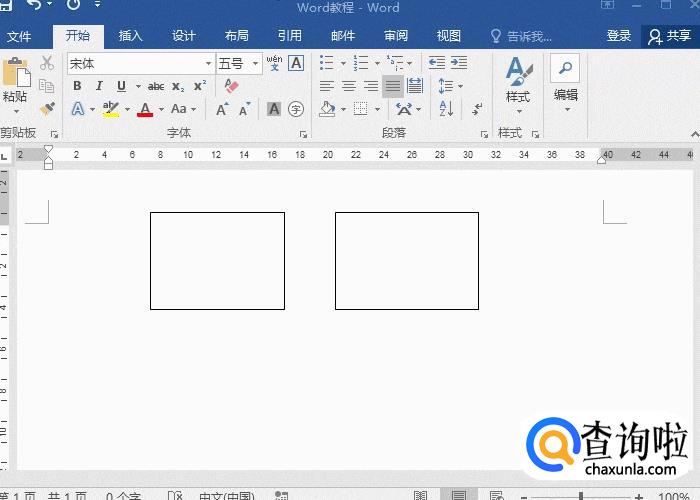Click the Enclose Characters circled icon
Screen dimensions: 700x500
point(296,109)
